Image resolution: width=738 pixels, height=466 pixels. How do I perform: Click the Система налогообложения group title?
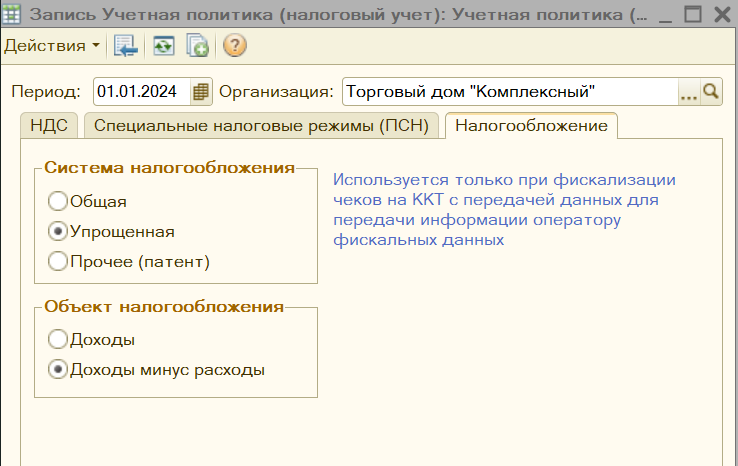(x=169, y=168)
